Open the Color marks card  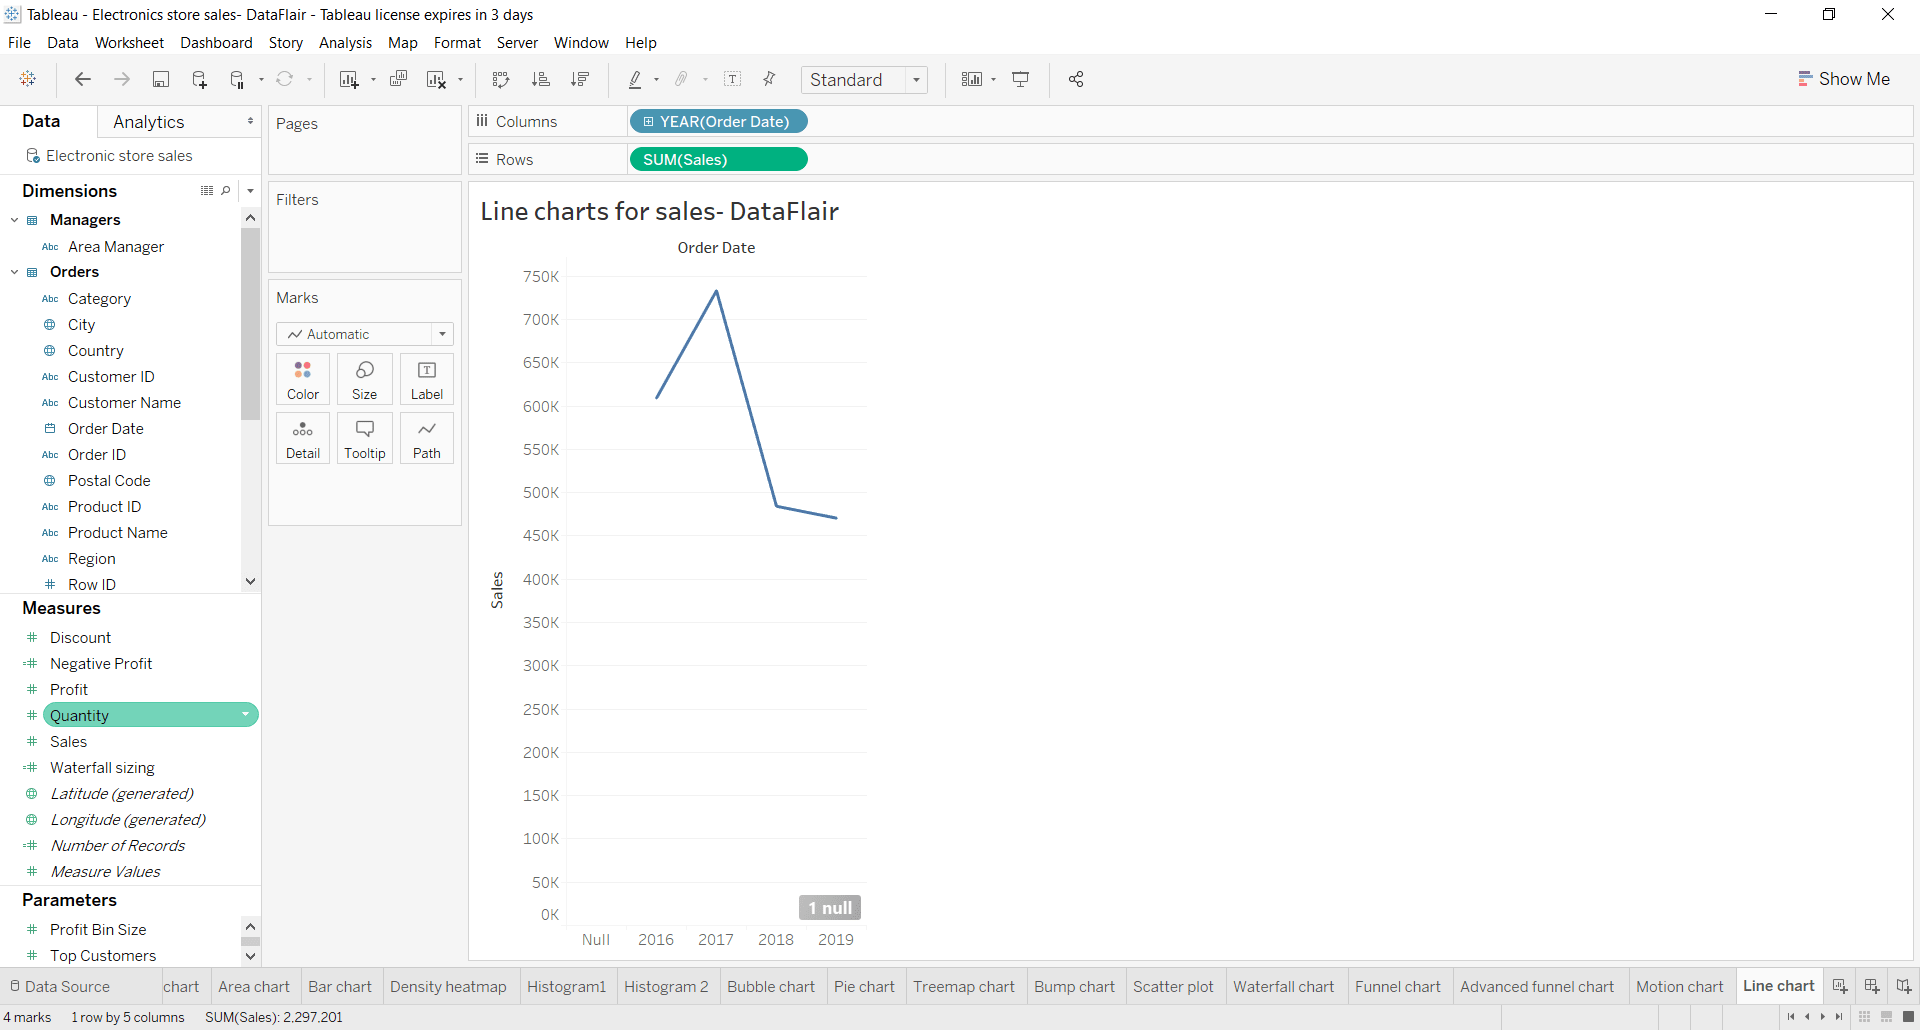pyautogui.click(x=303, y=379)
